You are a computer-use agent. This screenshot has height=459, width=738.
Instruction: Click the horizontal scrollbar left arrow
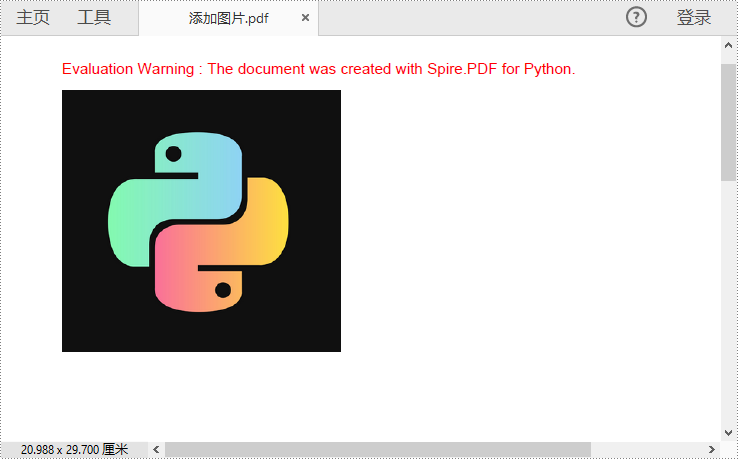tap(156, 450)
